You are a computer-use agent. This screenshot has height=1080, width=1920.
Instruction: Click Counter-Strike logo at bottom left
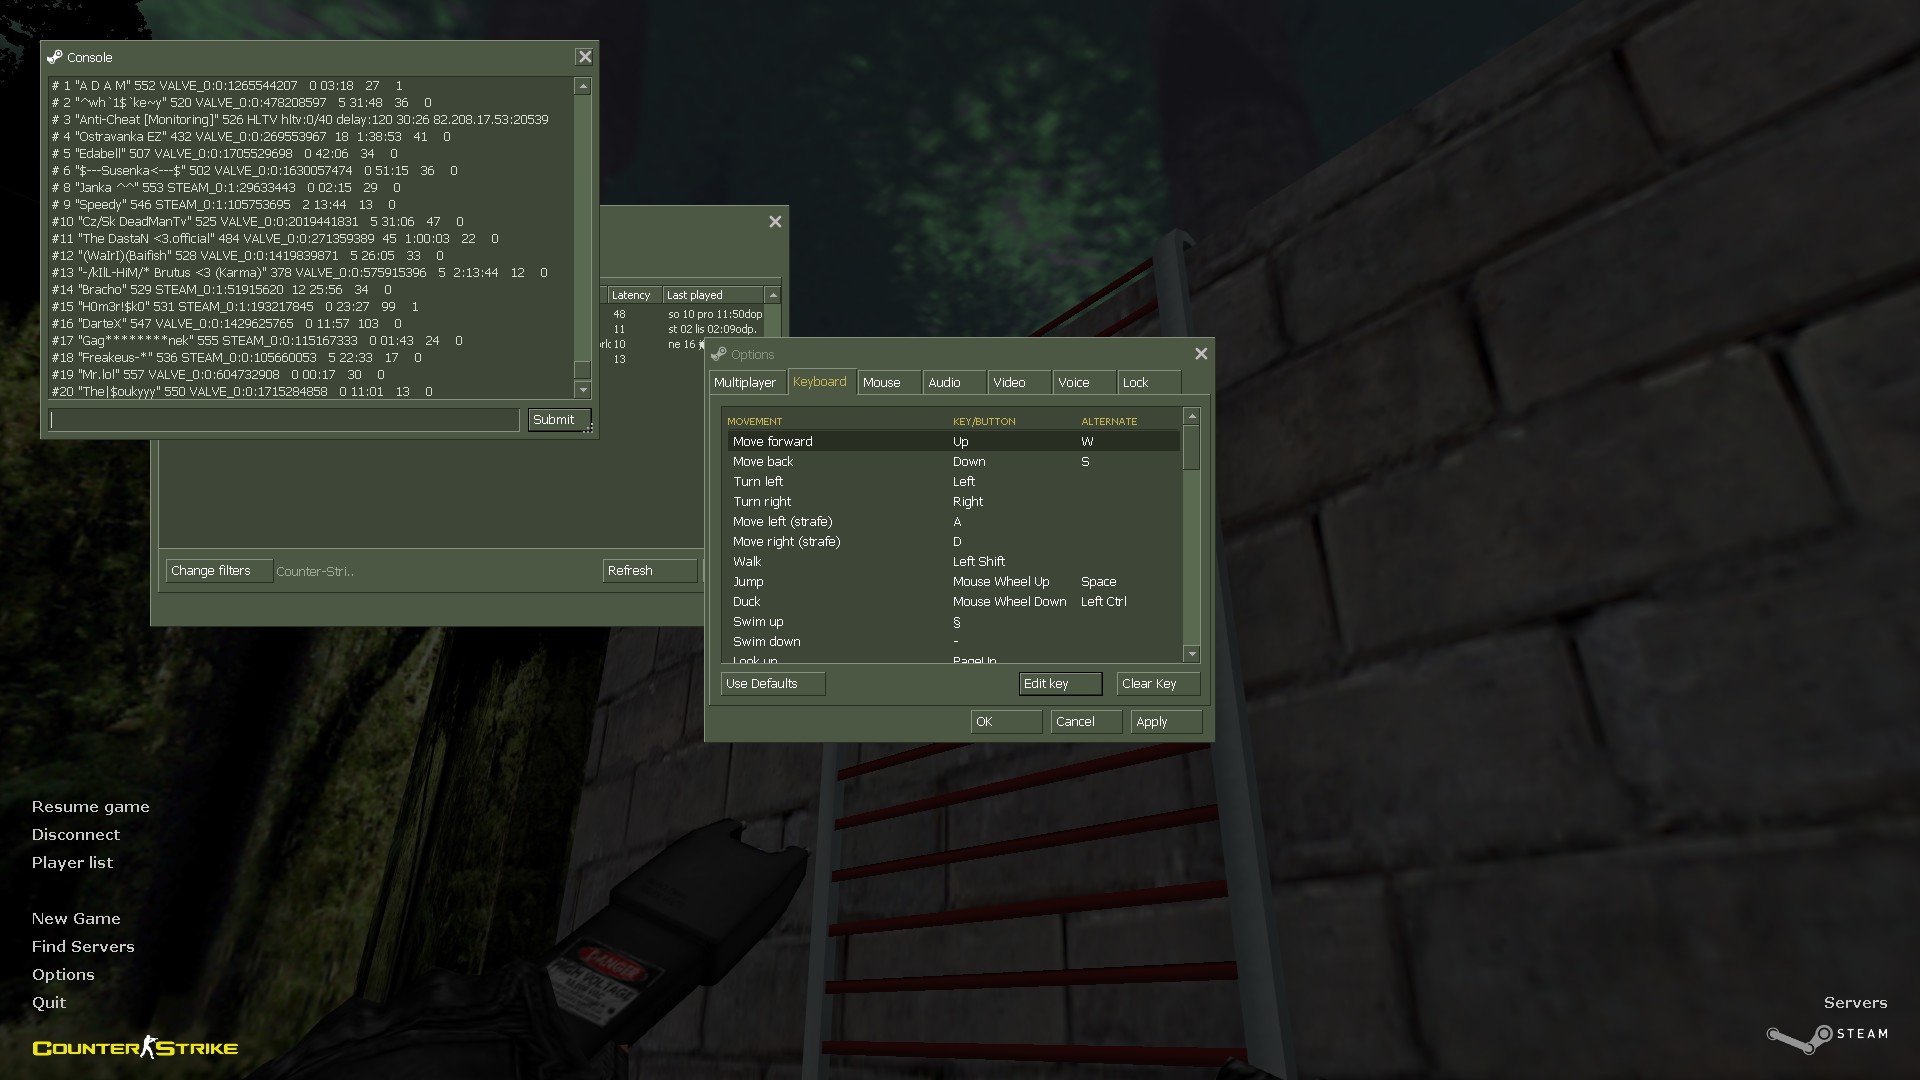tap(135, 1047)
